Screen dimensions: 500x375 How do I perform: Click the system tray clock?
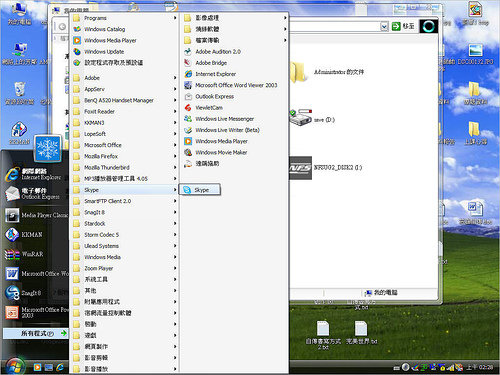pos(479,367)
